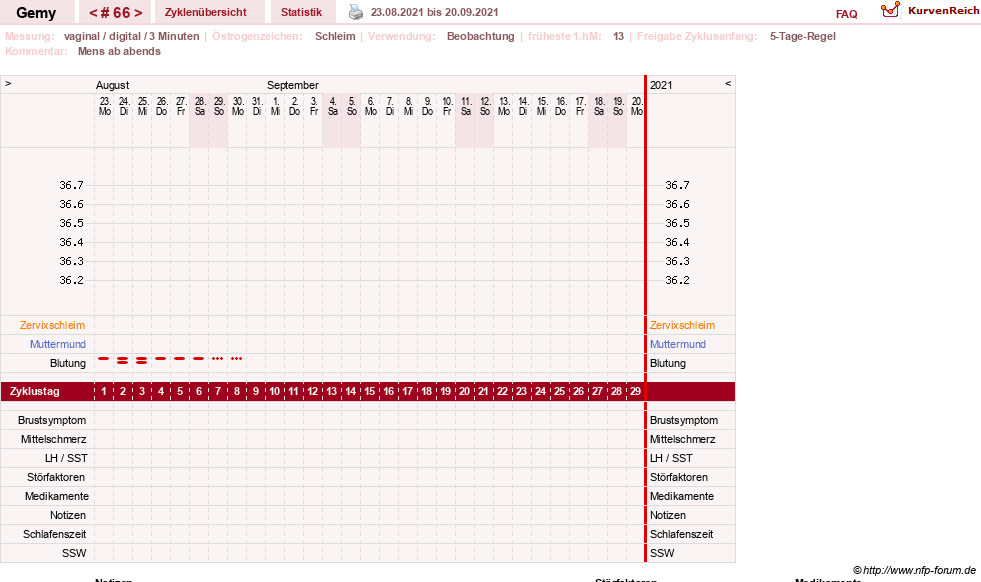The height and width of the screenshot is (582, 981).
Task: Select the bleeding marker on 28. Sa
Action: pos(199,359)
